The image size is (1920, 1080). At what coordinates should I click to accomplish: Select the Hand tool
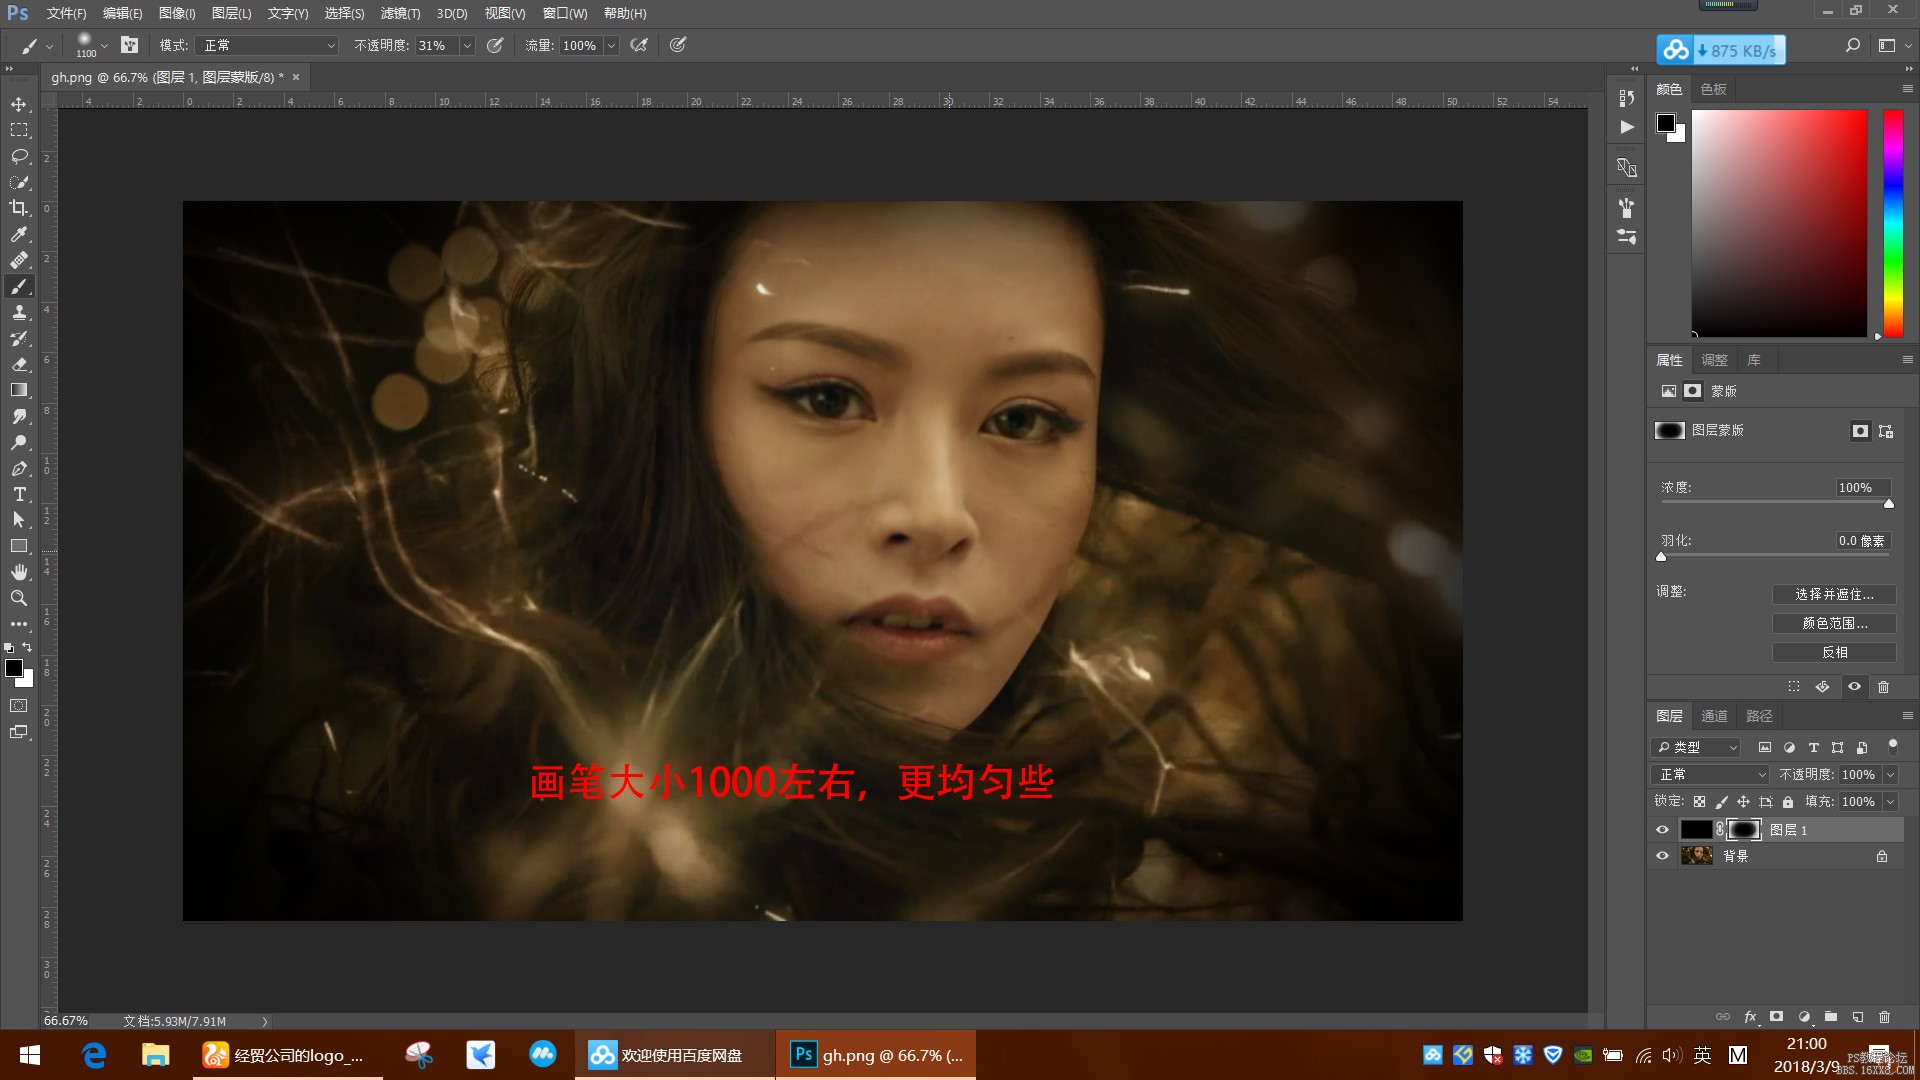(x=19, y=572)
